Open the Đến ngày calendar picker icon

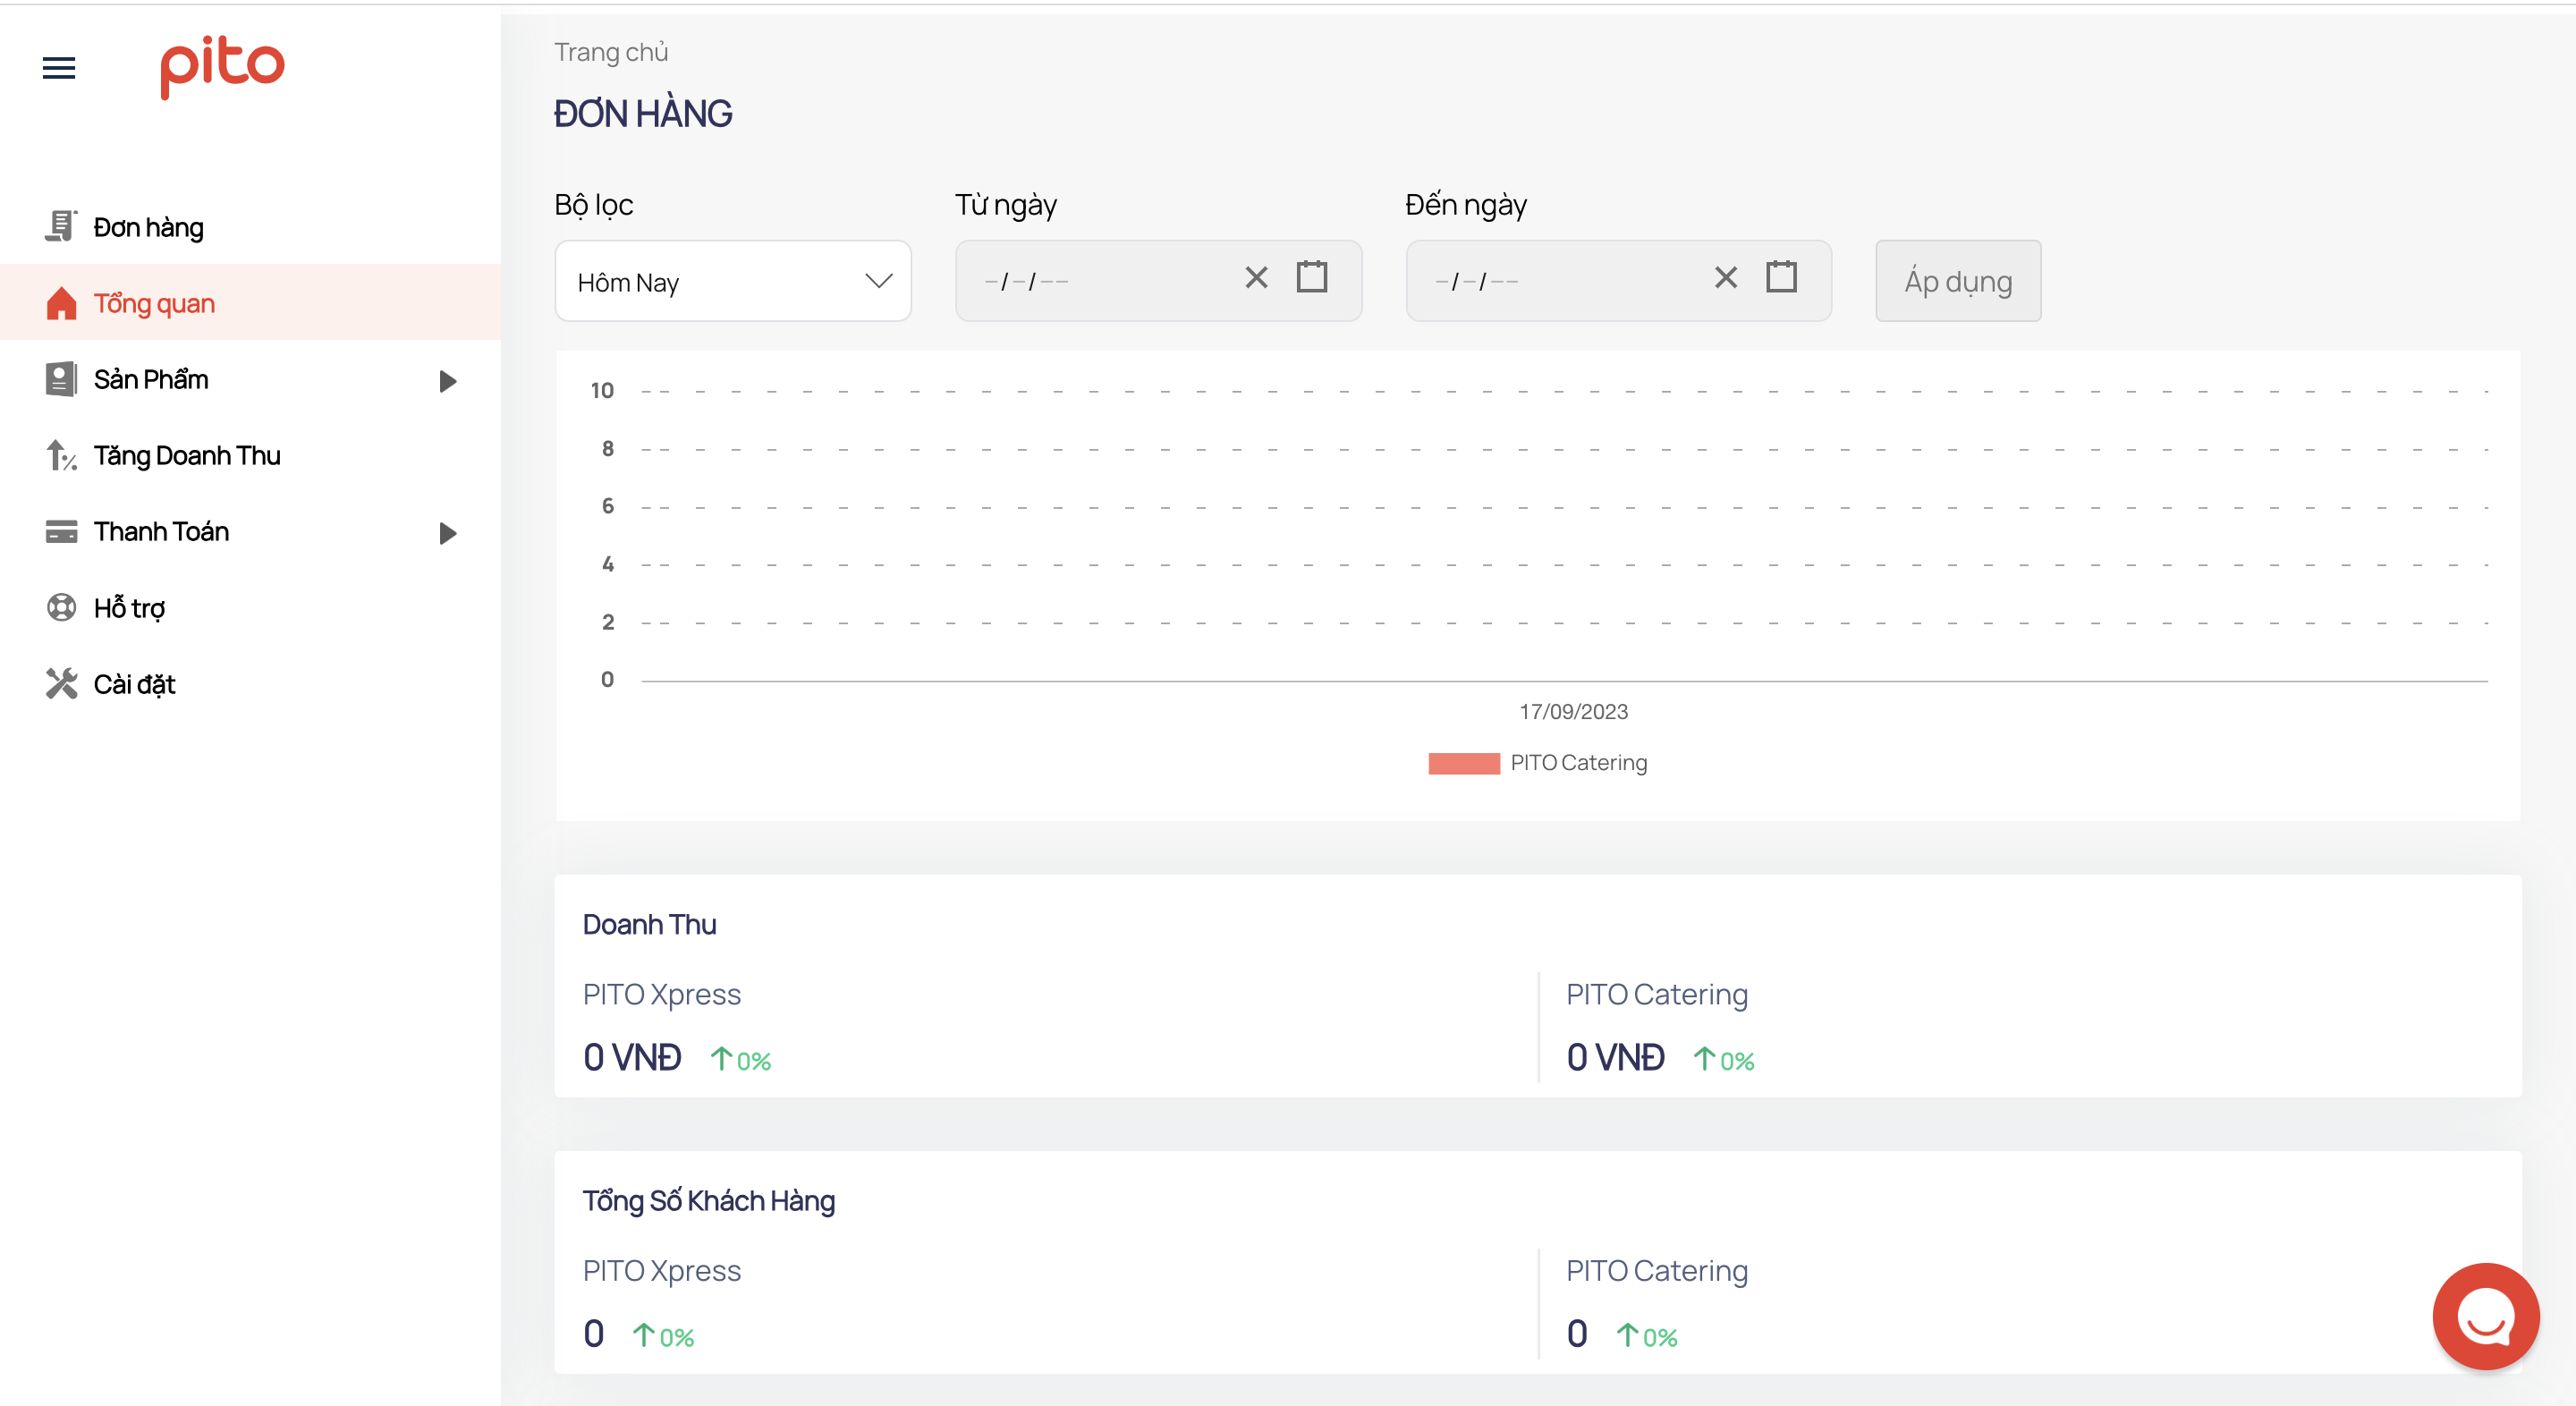(x=1781, y=276)
